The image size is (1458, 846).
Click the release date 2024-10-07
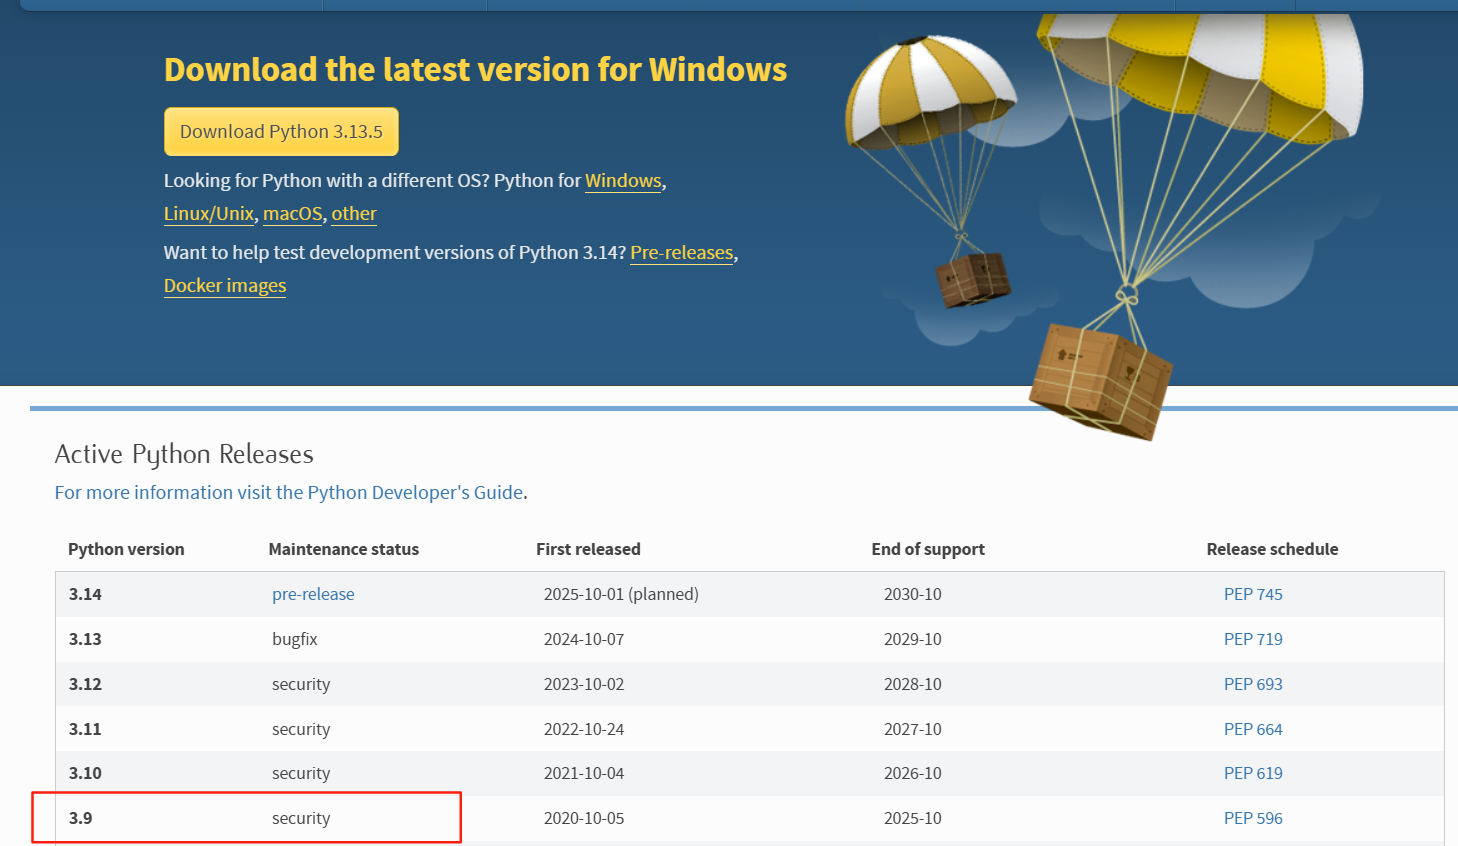tap(584, 639)
